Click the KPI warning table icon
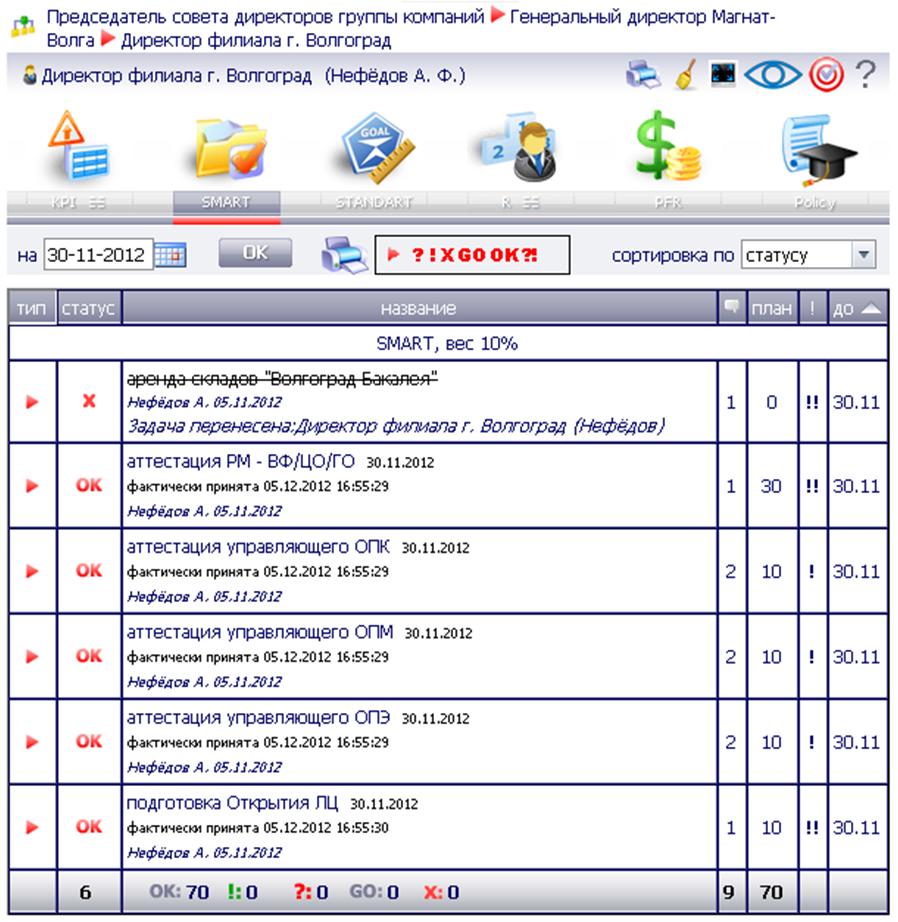898x922 pixels. (79, 145)
